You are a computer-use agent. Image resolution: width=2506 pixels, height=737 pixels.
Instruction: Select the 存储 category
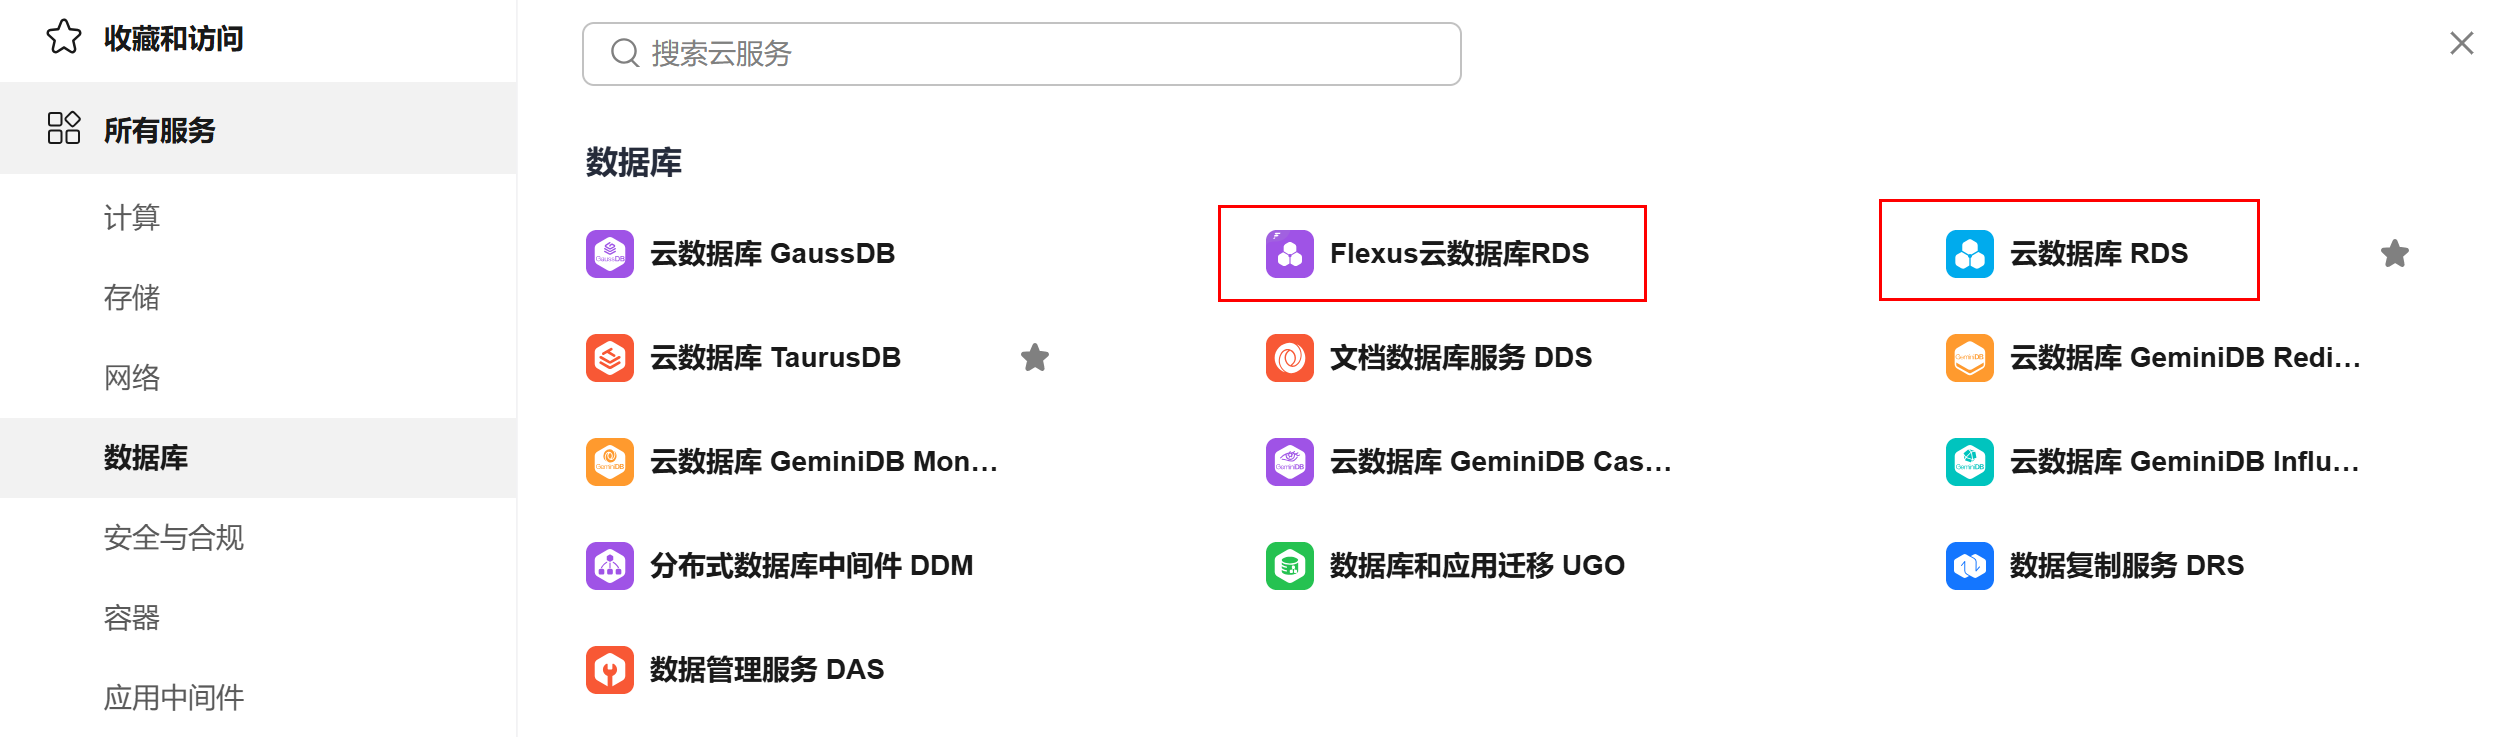pyautogui.click(x=132, y=298)
